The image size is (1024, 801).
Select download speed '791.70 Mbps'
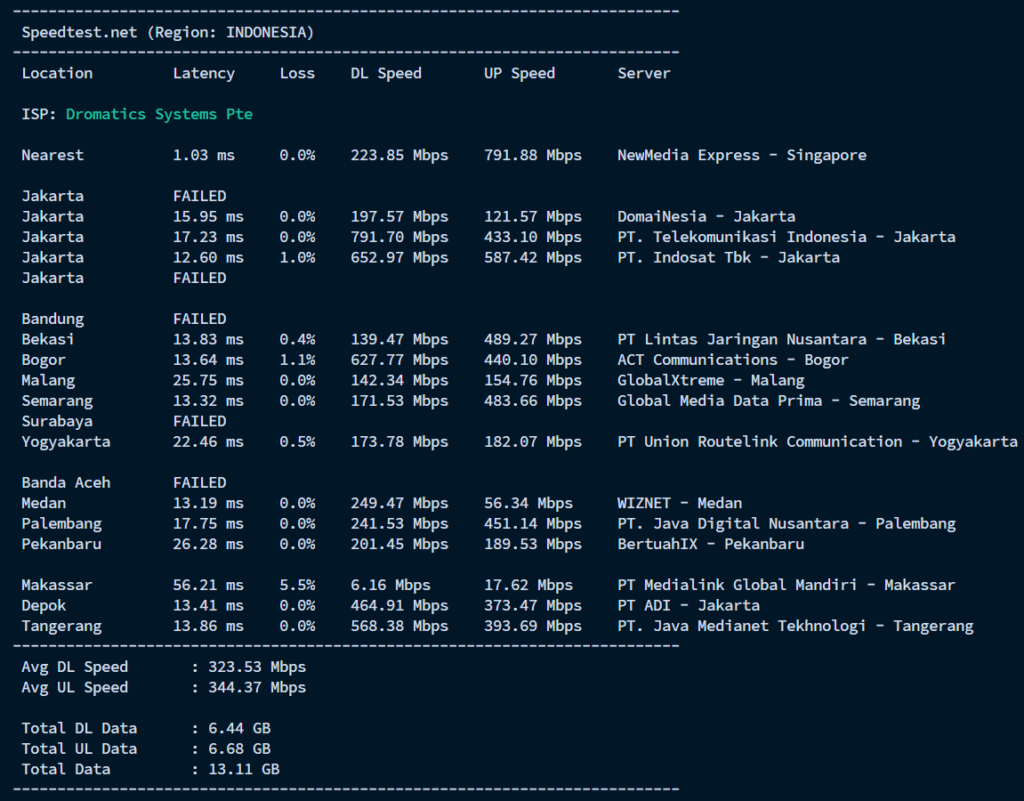click(400, 237)
